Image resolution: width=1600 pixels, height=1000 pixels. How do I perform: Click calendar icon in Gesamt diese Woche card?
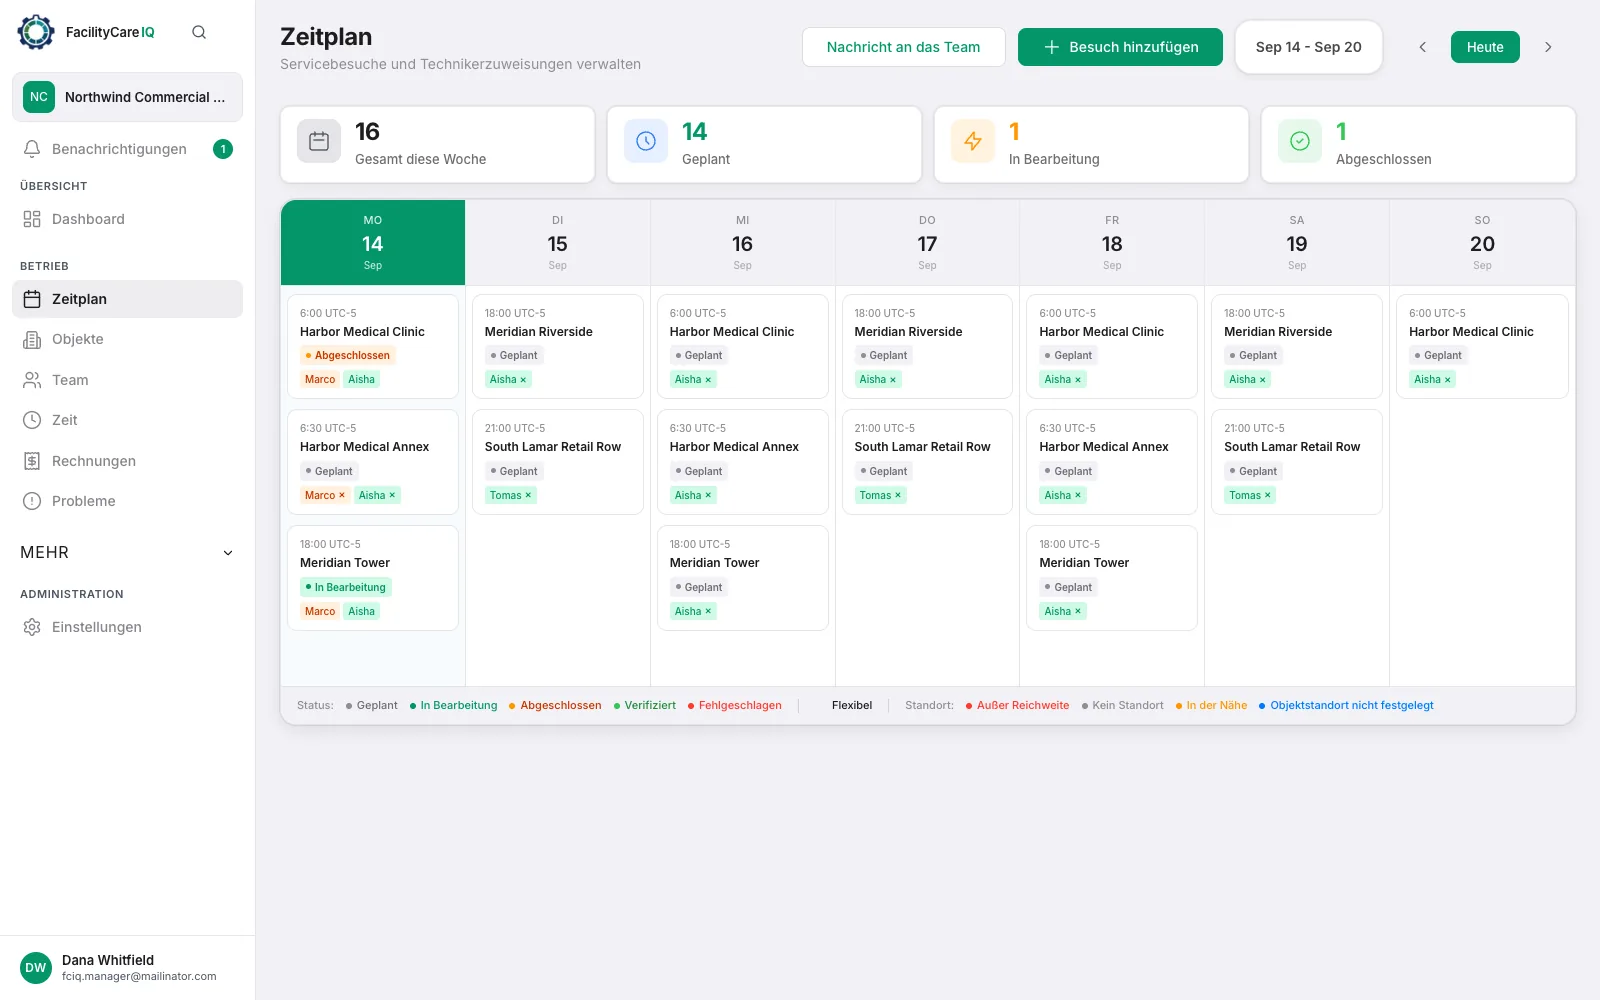click(319, 141)
